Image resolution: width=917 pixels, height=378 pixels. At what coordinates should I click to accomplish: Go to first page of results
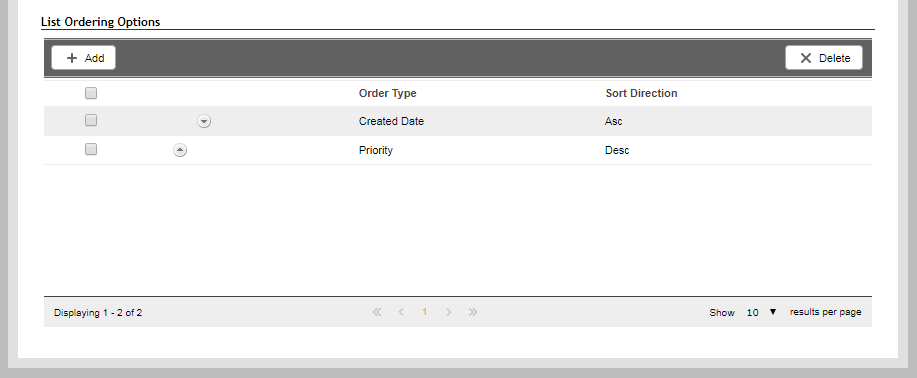coord(377,312)
